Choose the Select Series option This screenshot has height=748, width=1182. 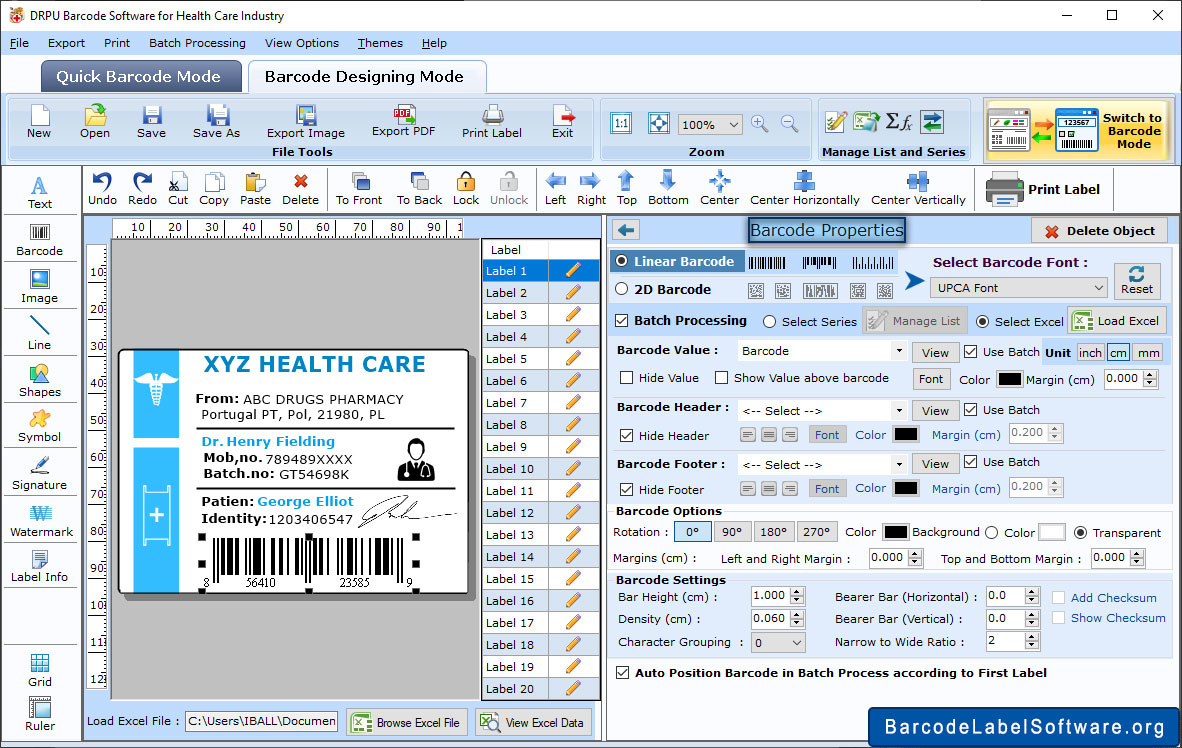click(769, 321)
